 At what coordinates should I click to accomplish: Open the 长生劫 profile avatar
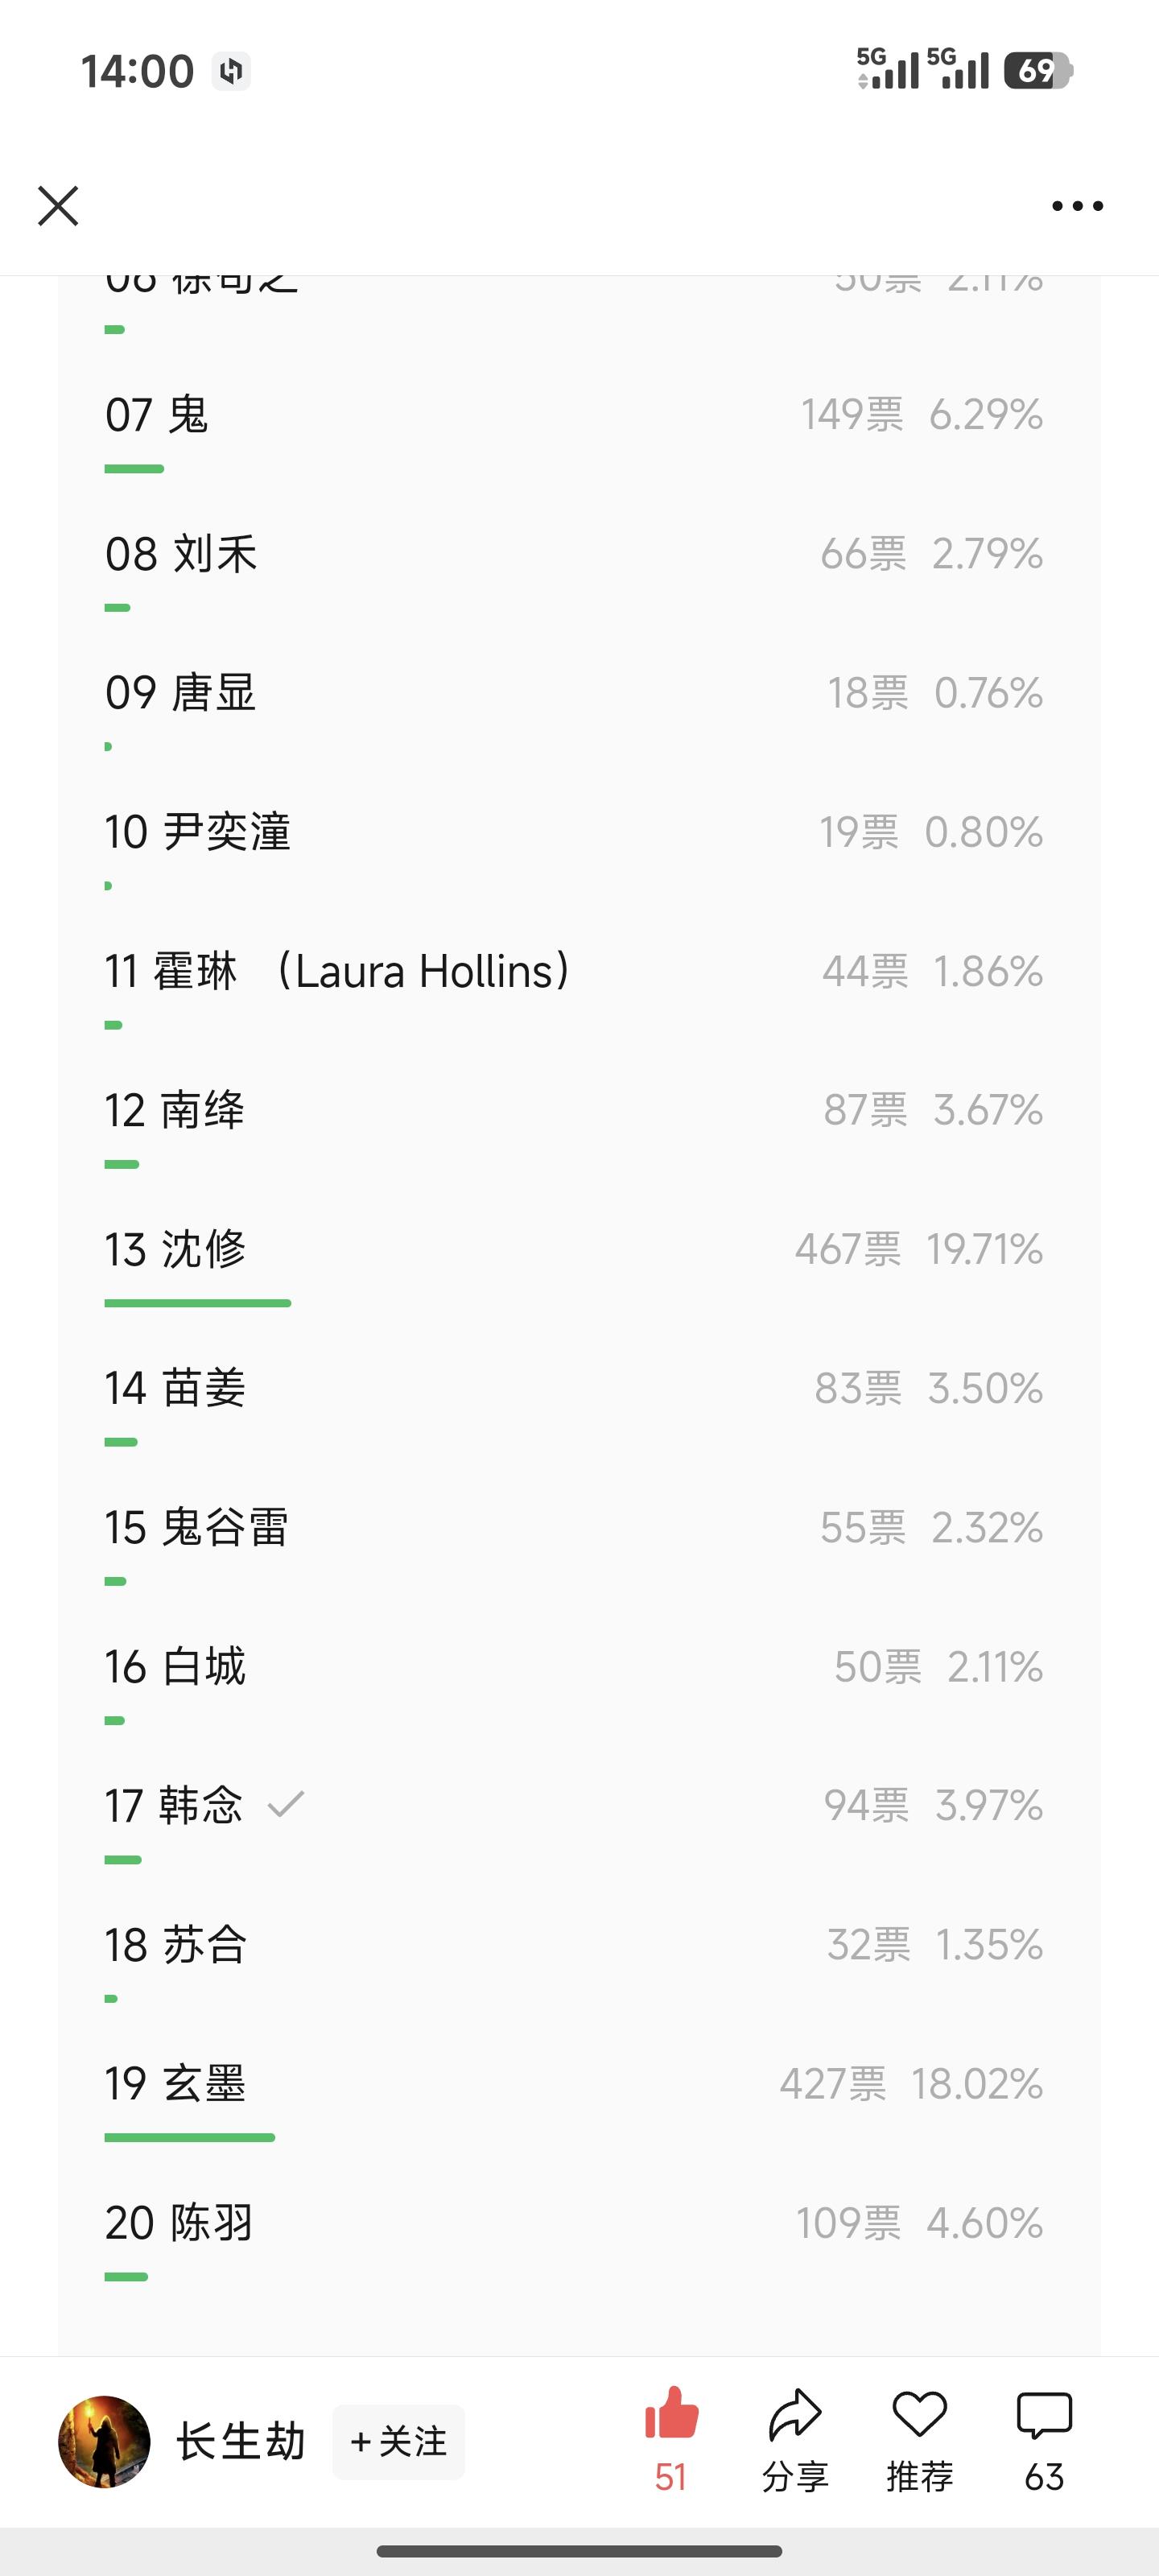point(104,2441)
